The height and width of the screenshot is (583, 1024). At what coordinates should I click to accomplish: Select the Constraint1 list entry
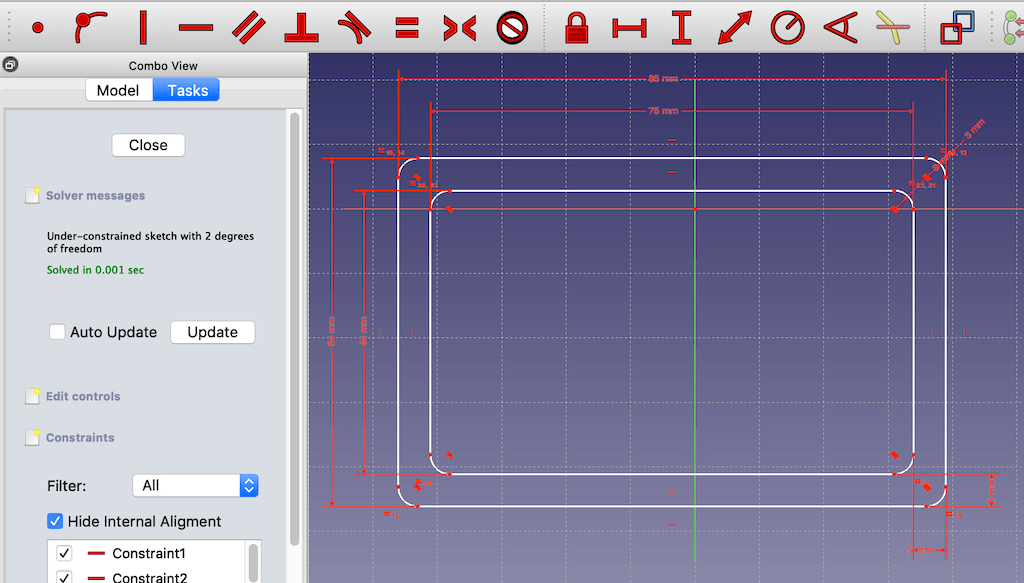click(149, 553)
